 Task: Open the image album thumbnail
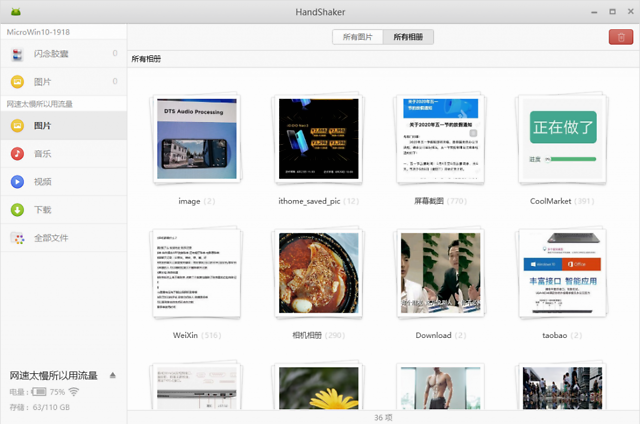pyautogui.click(x=197, y=139)
